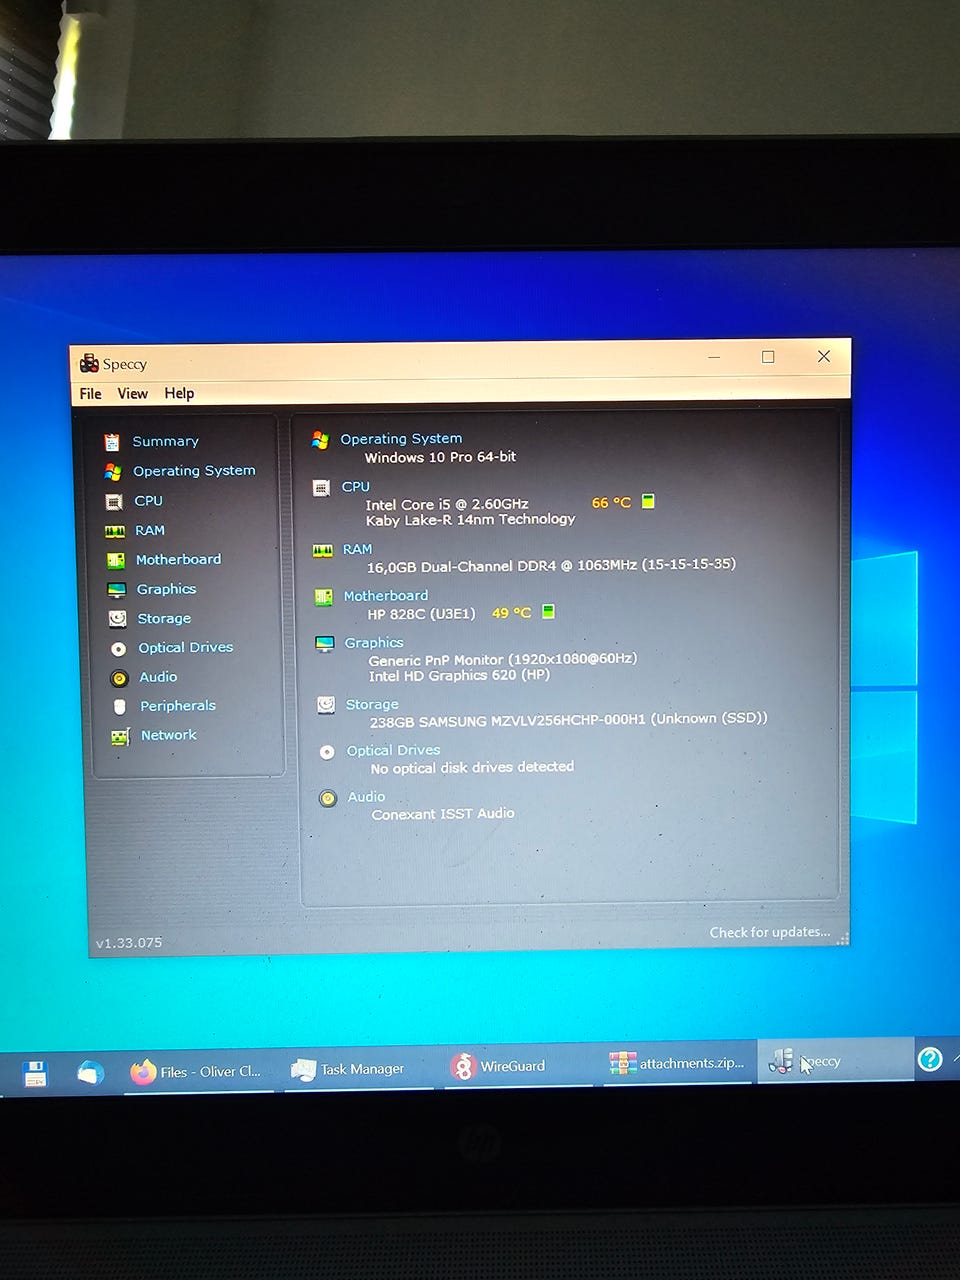The width and height of the screenshot is (960, 1280).
Task: Click Check for updates link
Action: click(770, 932)
